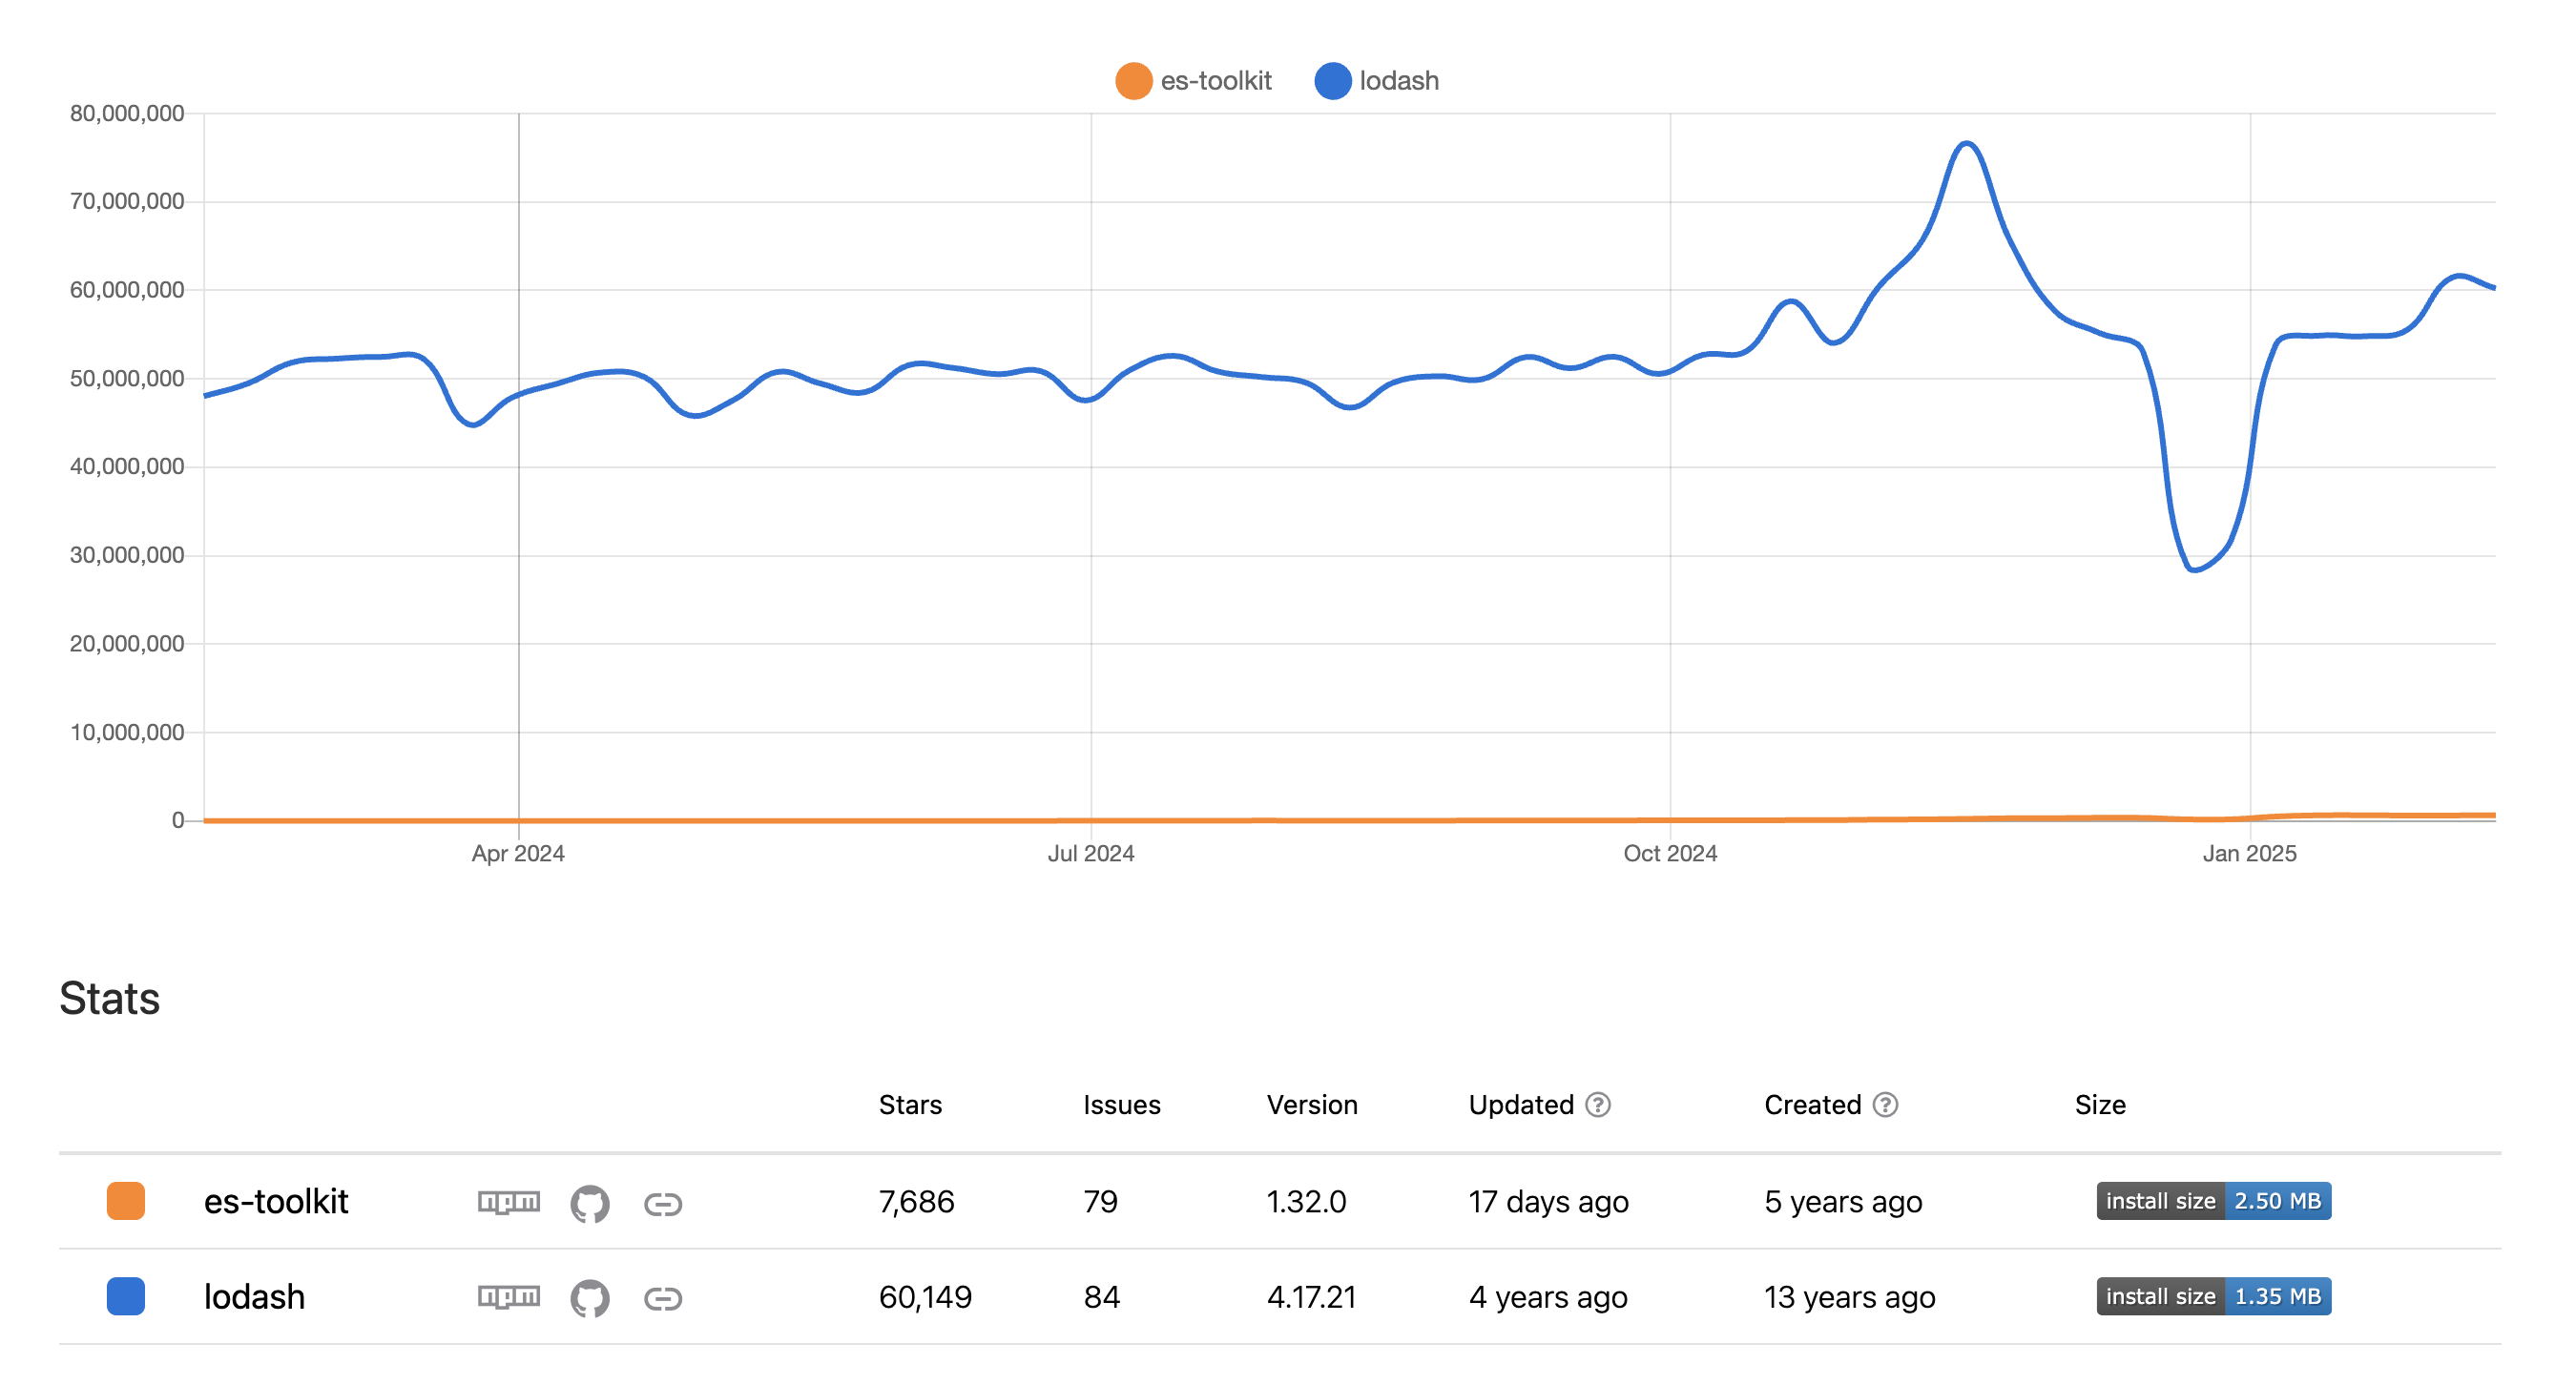Open es-toolkit package name link

(x=276, y=1200)
